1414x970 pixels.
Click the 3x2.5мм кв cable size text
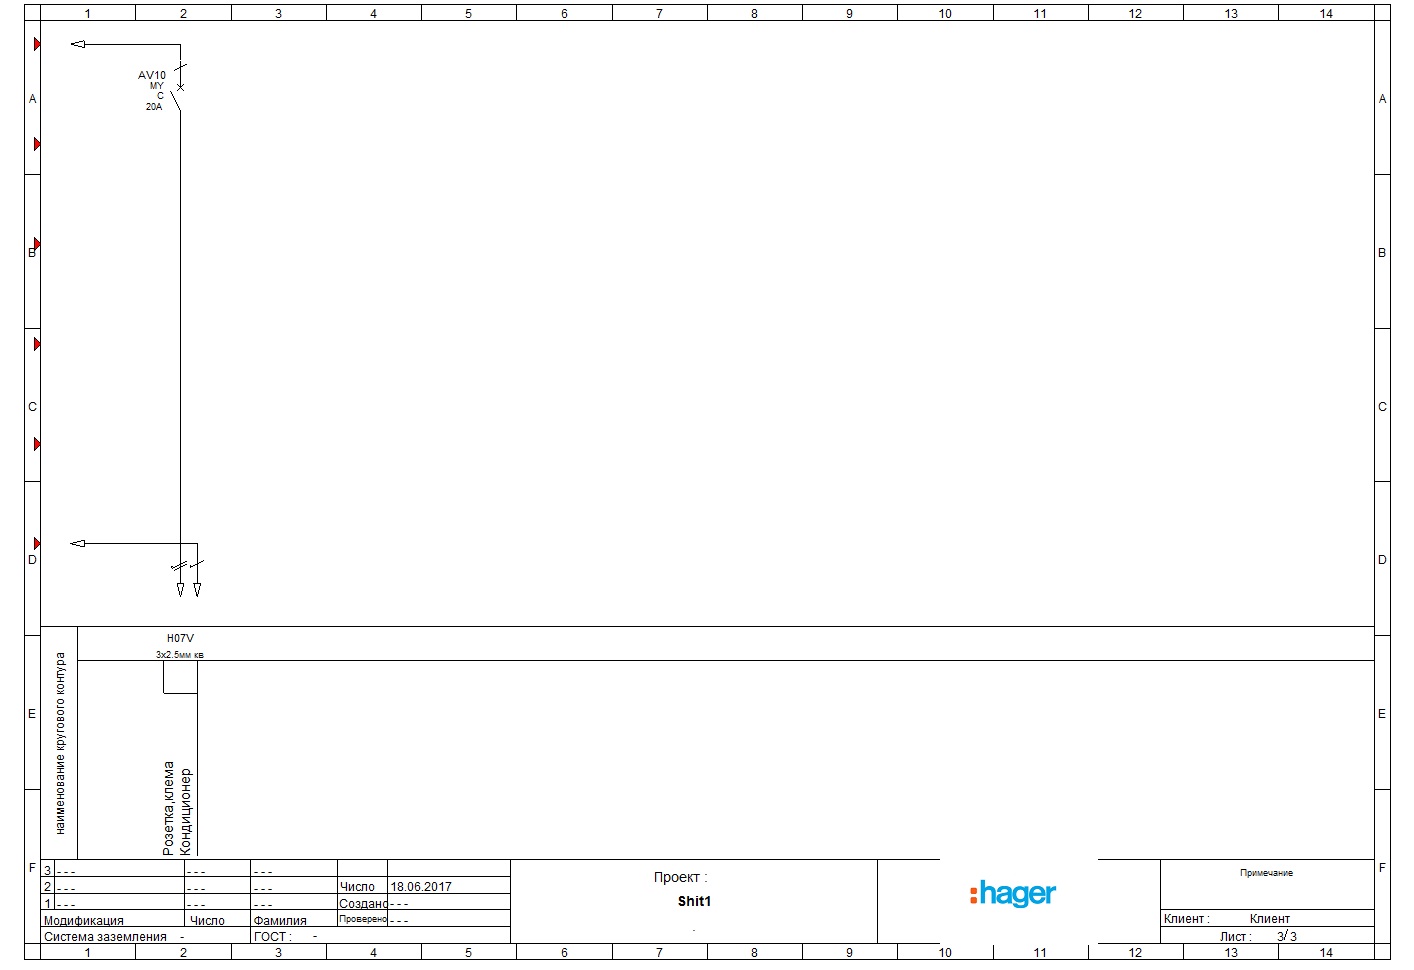[180, 655]
